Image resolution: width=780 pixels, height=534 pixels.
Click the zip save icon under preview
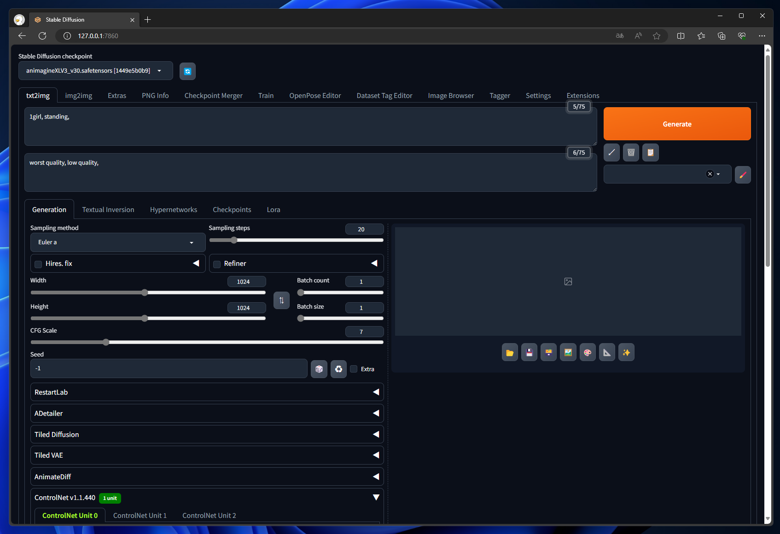pyautogui.click(x=548, y=352)
